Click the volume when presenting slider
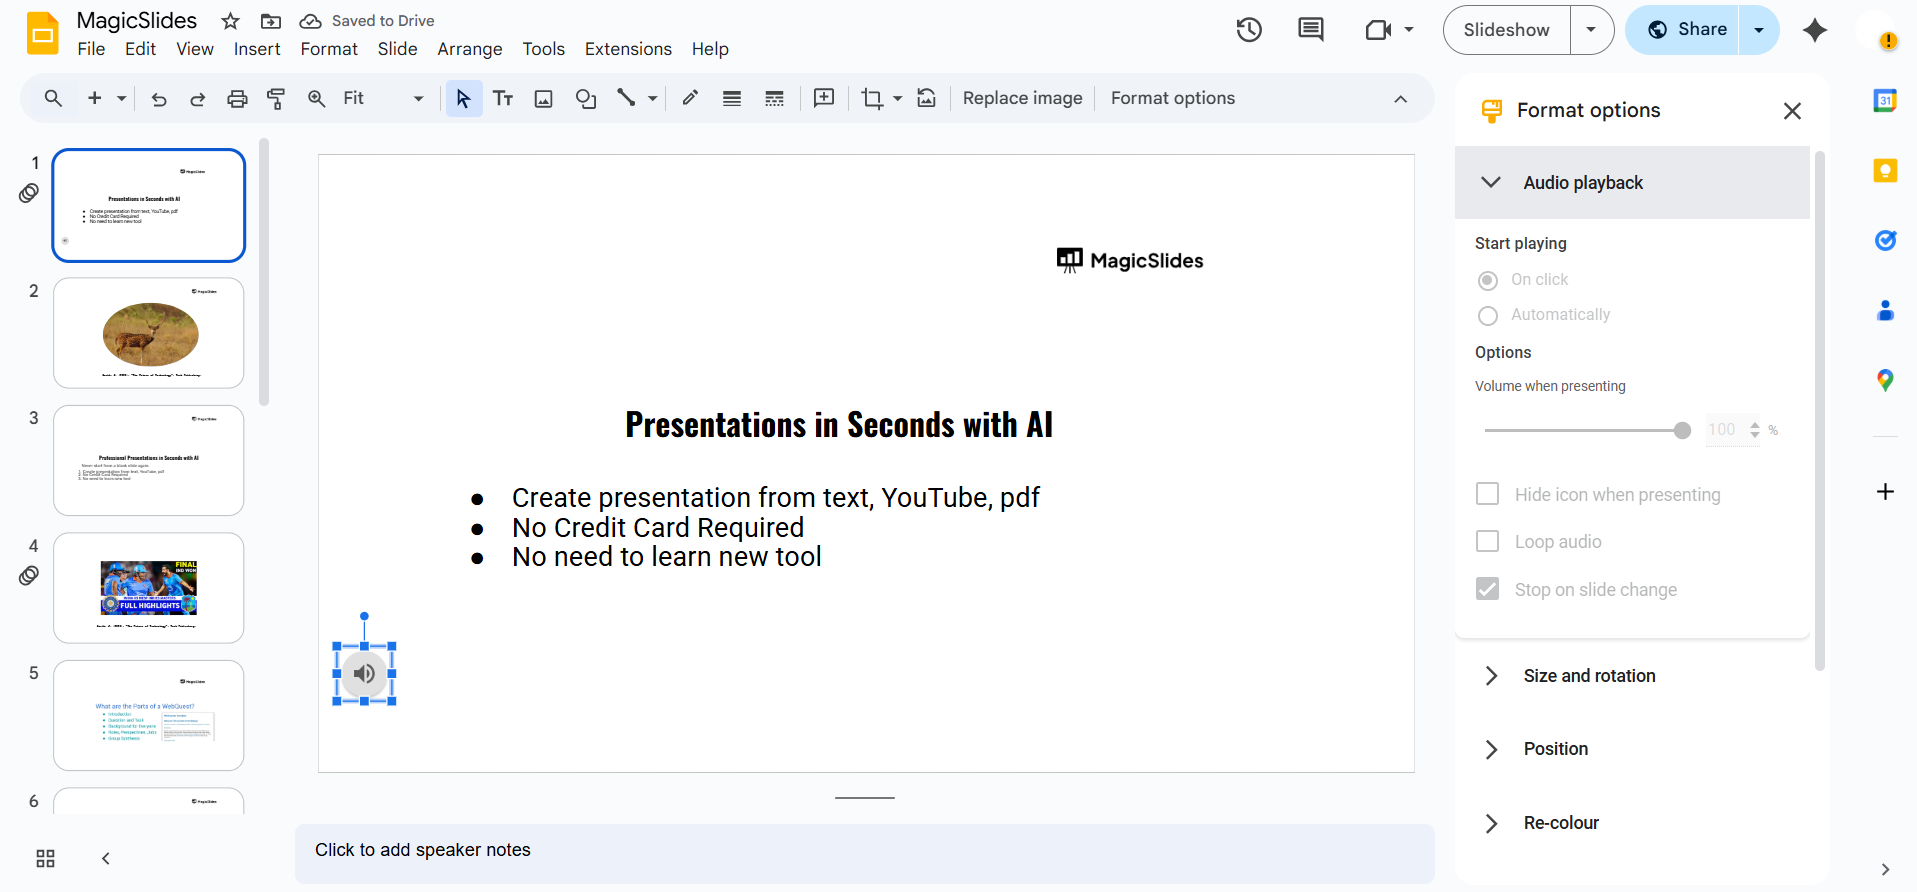 (x=1585, y=430)
